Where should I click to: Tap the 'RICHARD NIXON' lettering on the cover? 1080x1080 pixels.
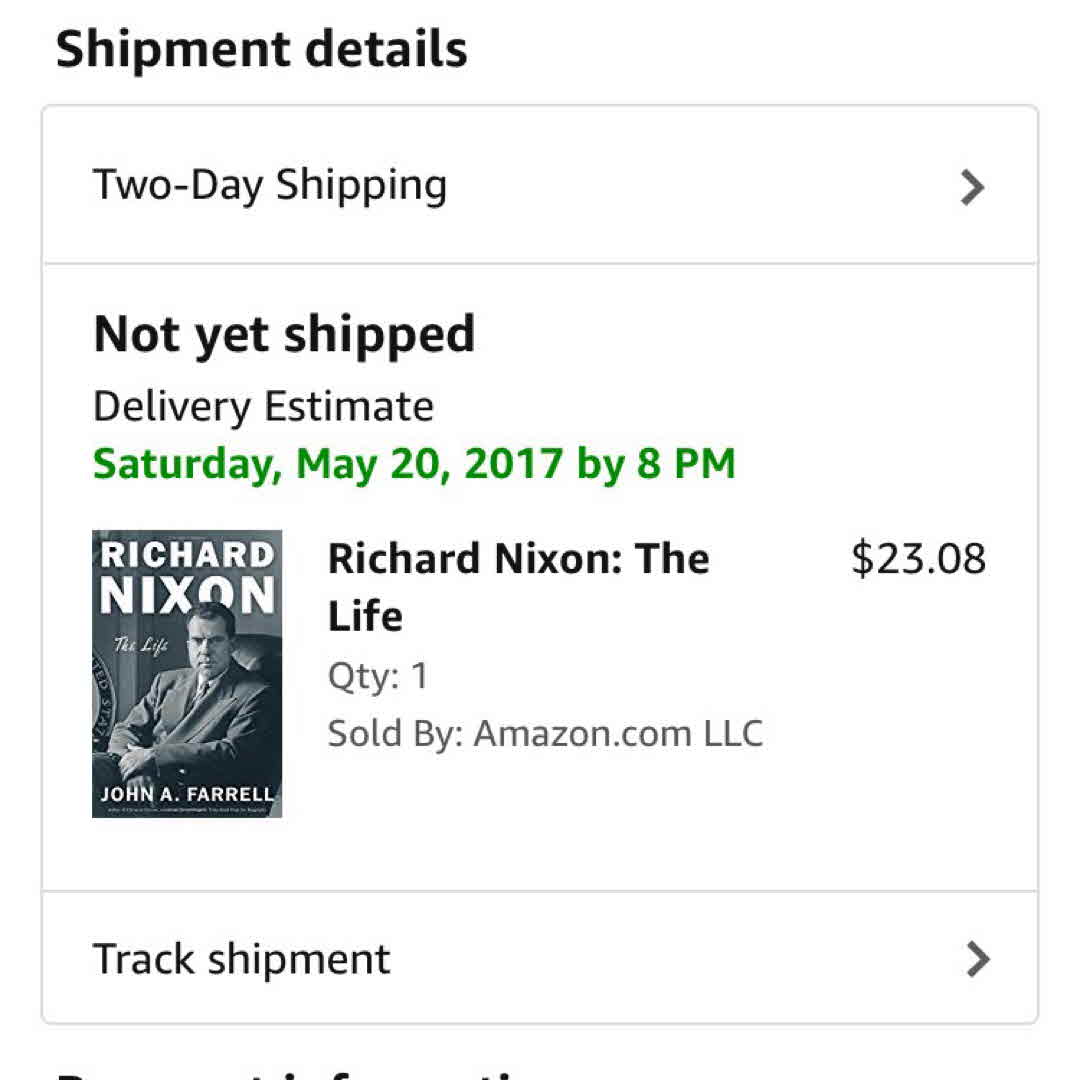tap(187, 577)
